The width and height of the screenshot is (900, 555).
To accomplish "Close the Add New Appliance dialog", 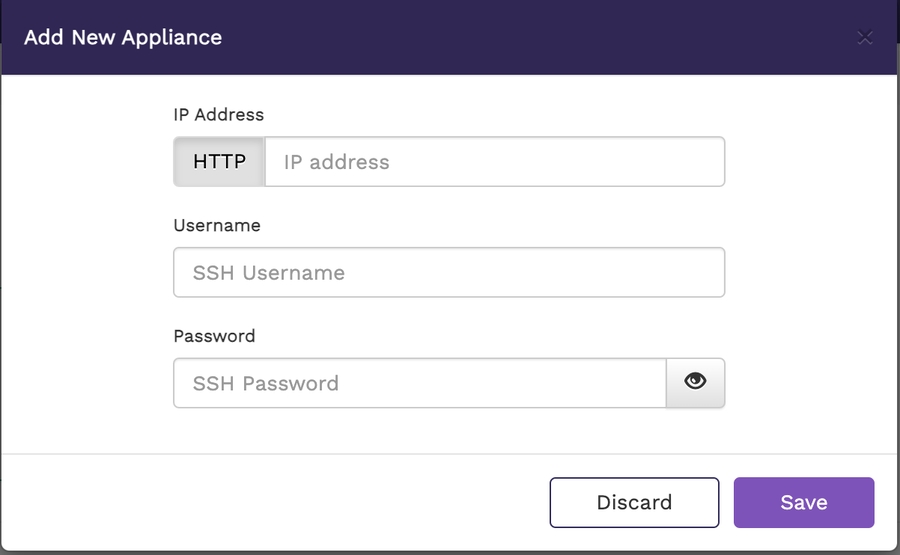I will pyautogui.click(x=865, y=38).
